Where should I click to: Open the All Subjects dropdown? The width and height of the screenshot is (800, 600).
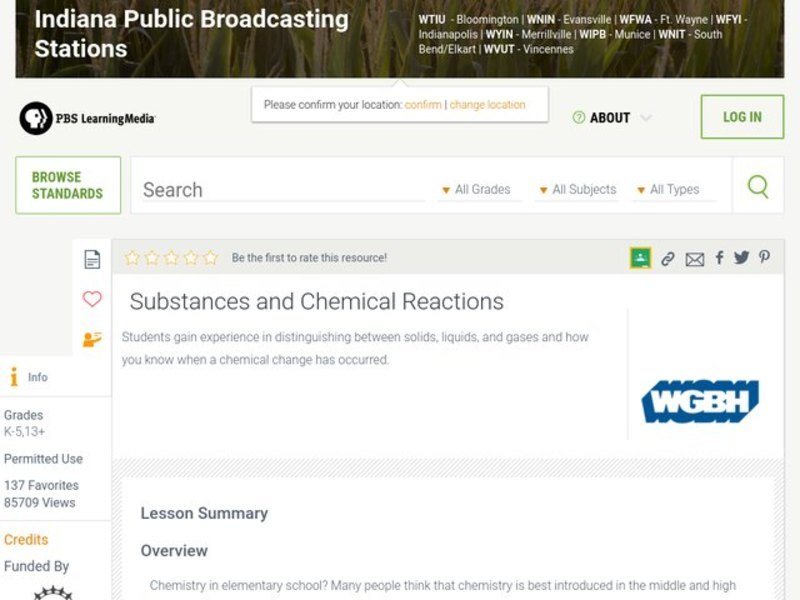(x=578, y=189)
